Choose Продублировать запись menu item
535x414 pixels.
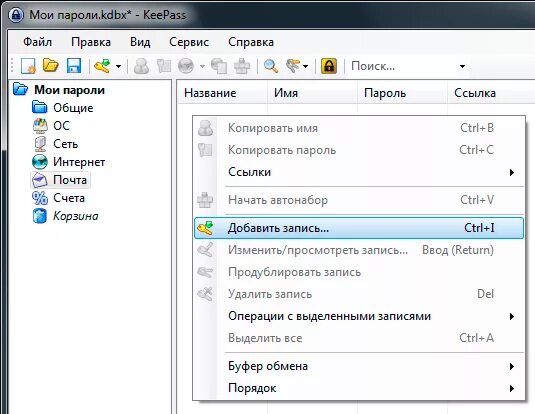pos(359,272)
